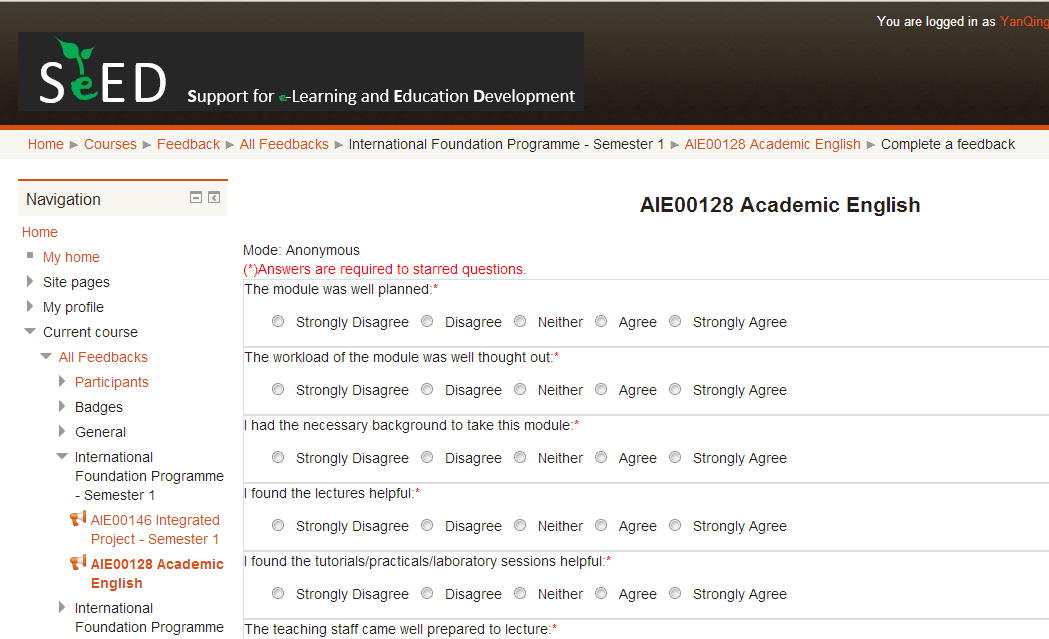Click feedback megaphone icon beside AIE00146 Integrated Project
This screenshot has height=639, width=1049.
tap(78, 519)
